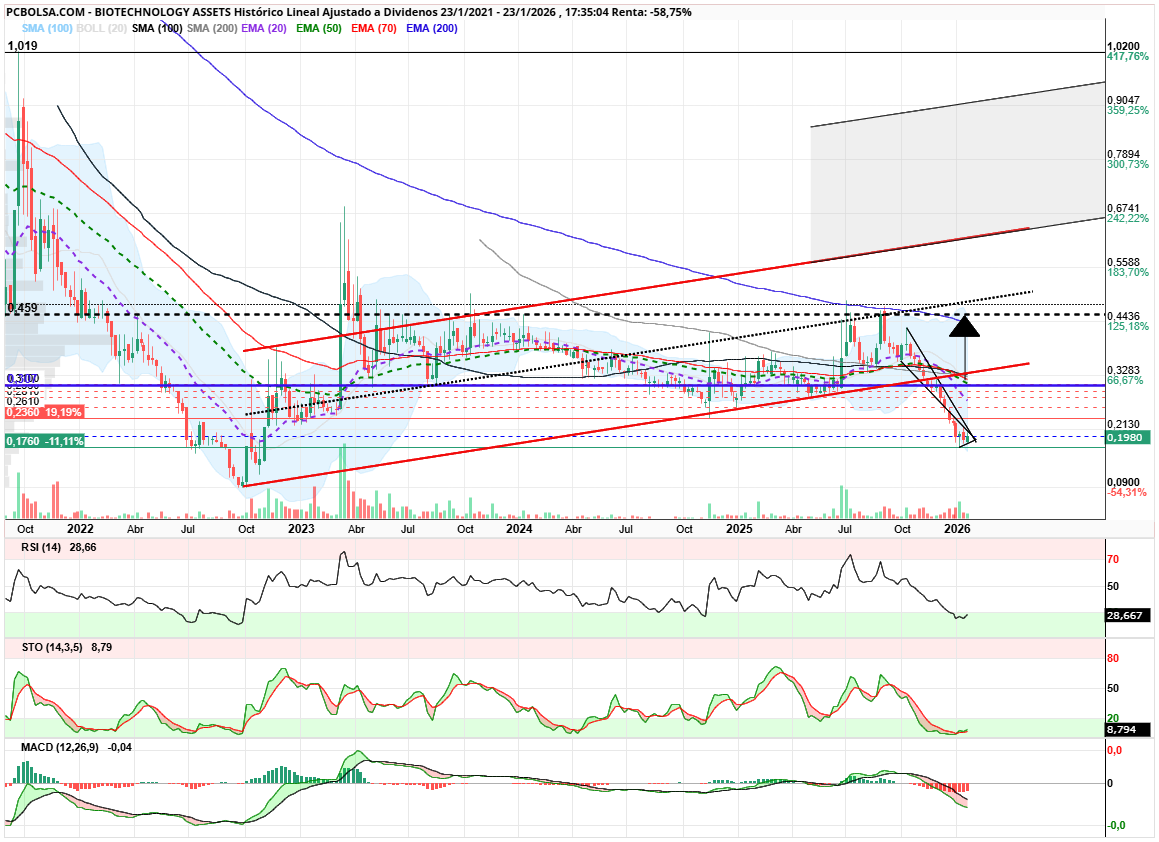Click the red 0,0 MACD axis label
The height and width of the screenshot is (842, 1159).
click(1114, 750)
